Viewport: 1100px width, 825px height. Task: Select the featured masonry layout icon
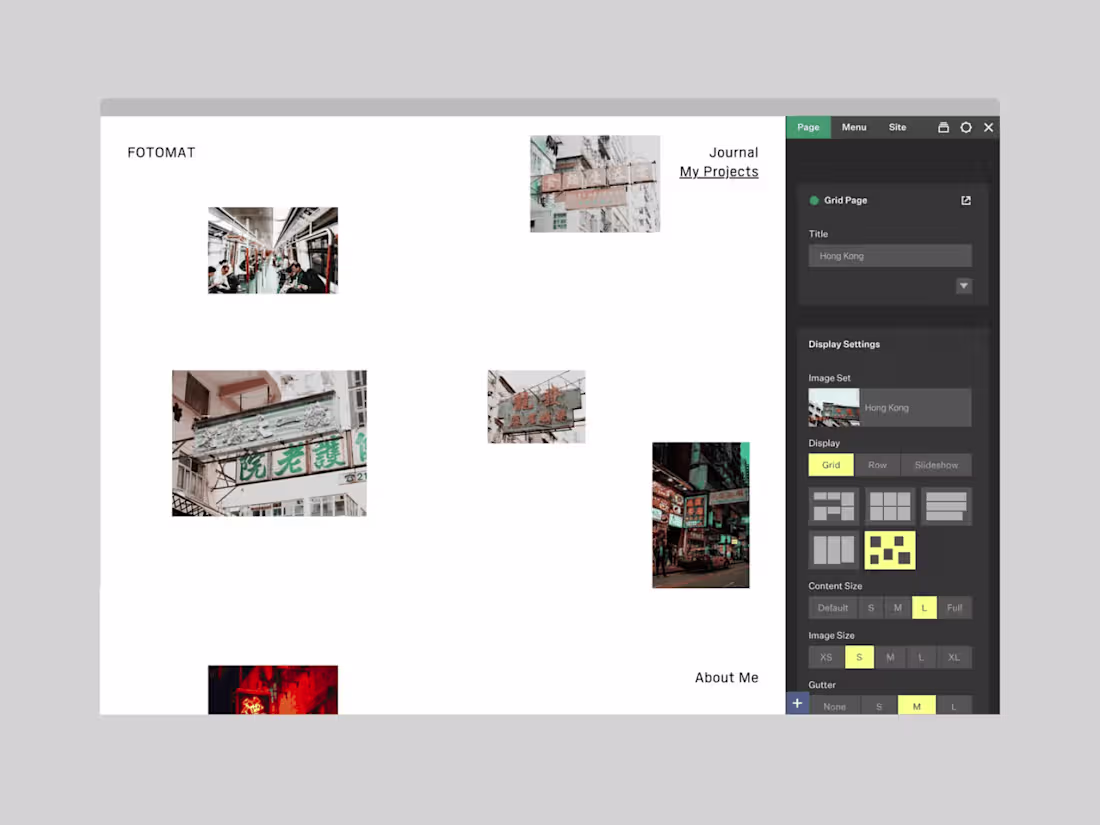coord(833,506)
